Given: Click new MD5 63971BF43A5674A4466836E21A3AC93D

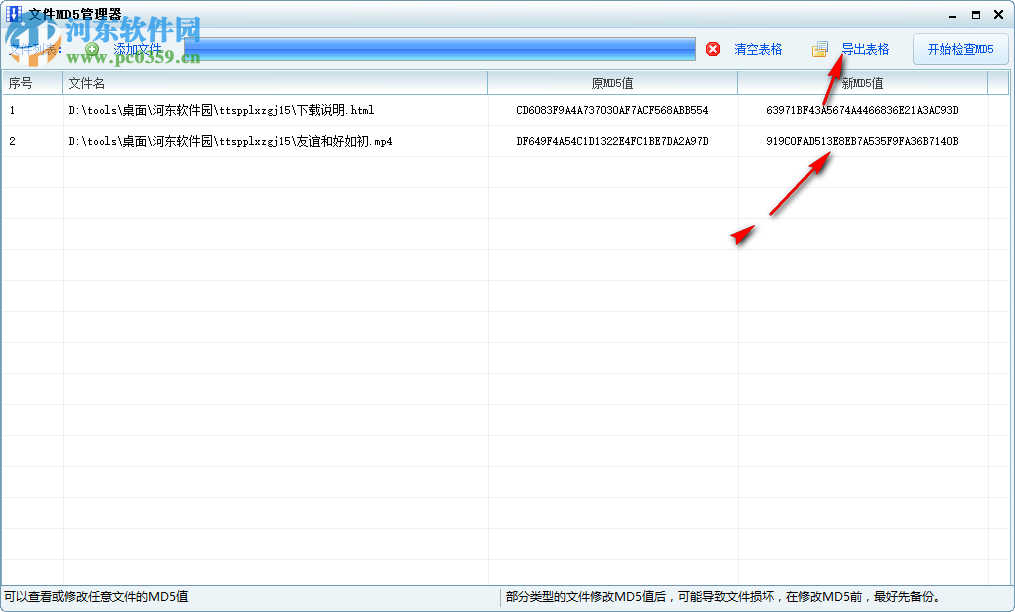Looking at the screenshot, I should pos(862,110).
